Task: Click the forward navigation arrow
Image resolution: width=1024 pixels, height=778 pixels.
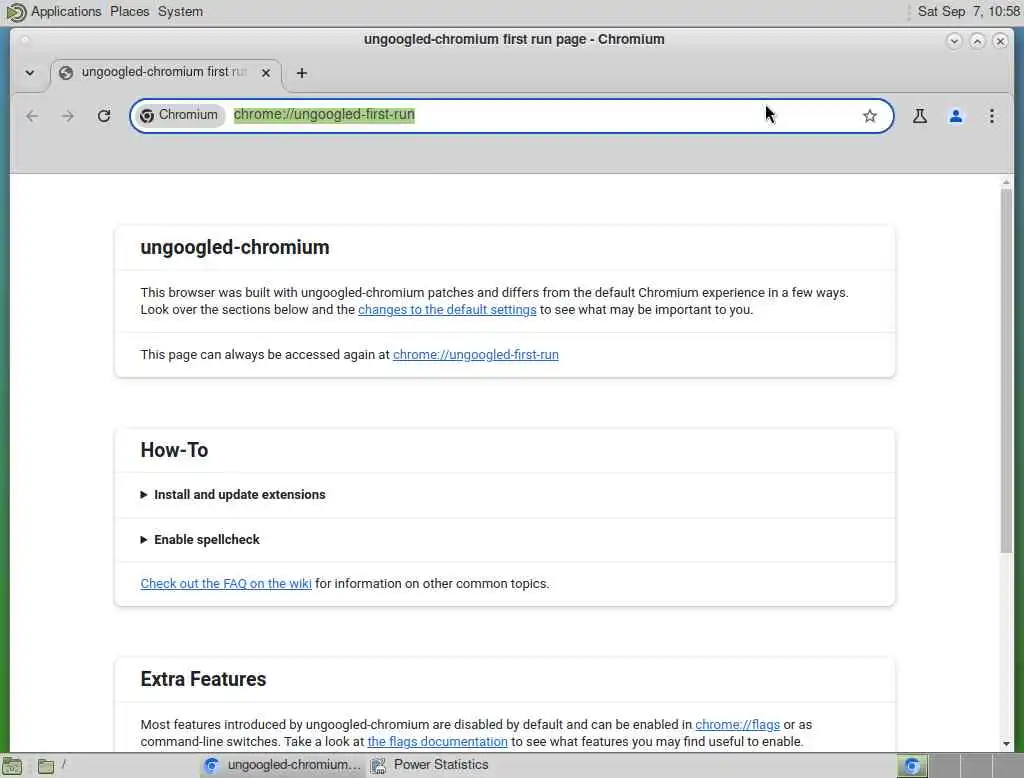Action: [68, 116]
